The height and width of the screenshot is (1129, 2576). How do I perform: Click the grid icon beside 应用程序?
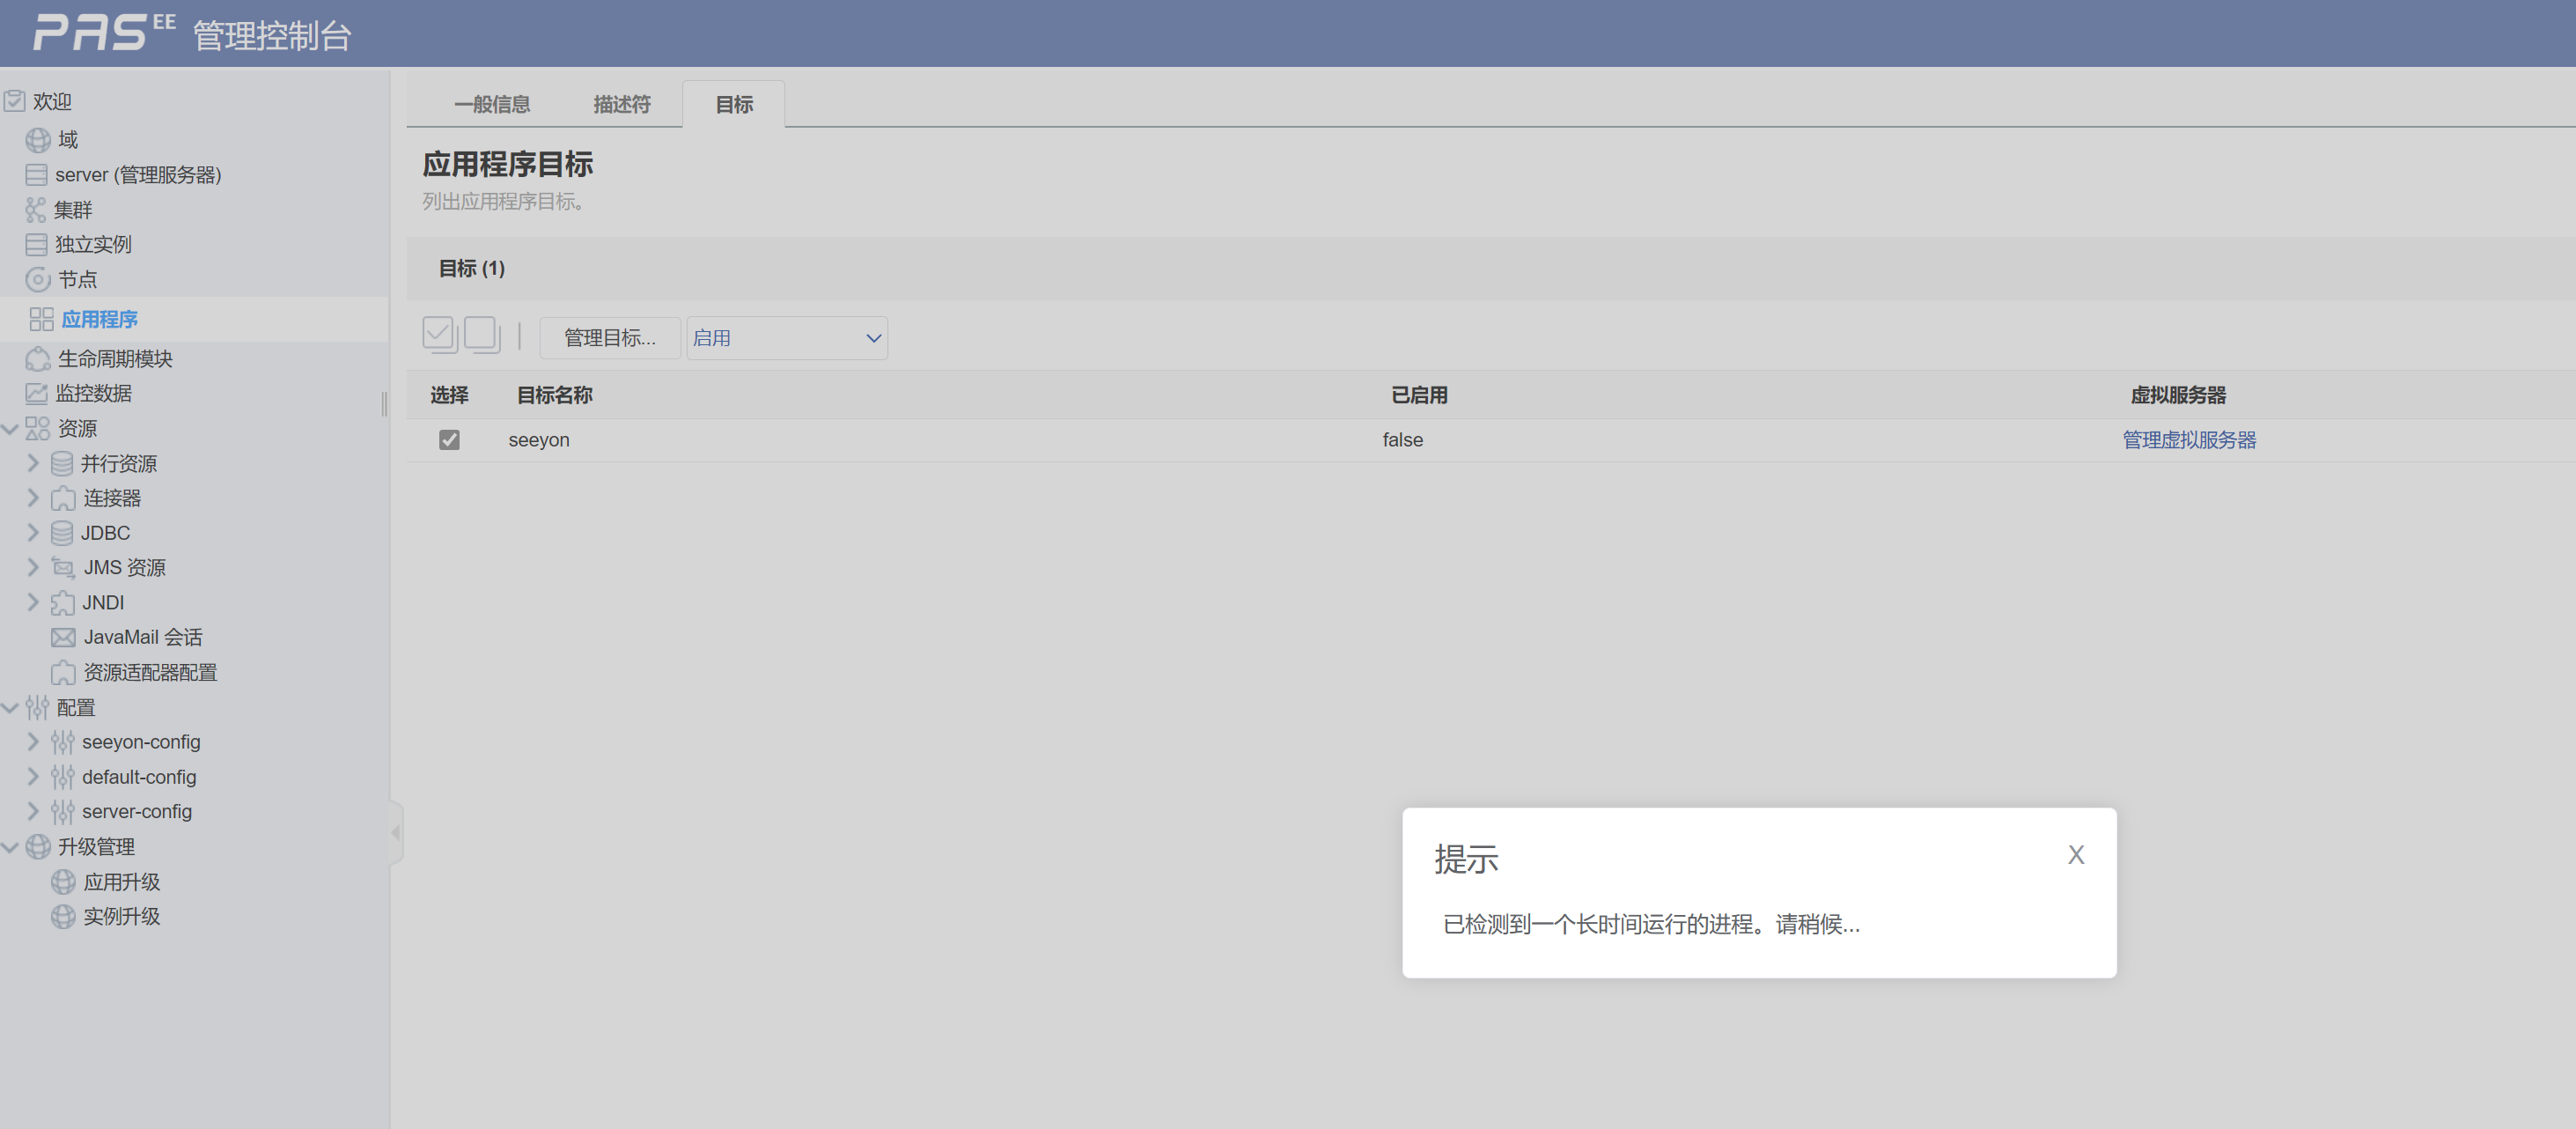(41, 319)
